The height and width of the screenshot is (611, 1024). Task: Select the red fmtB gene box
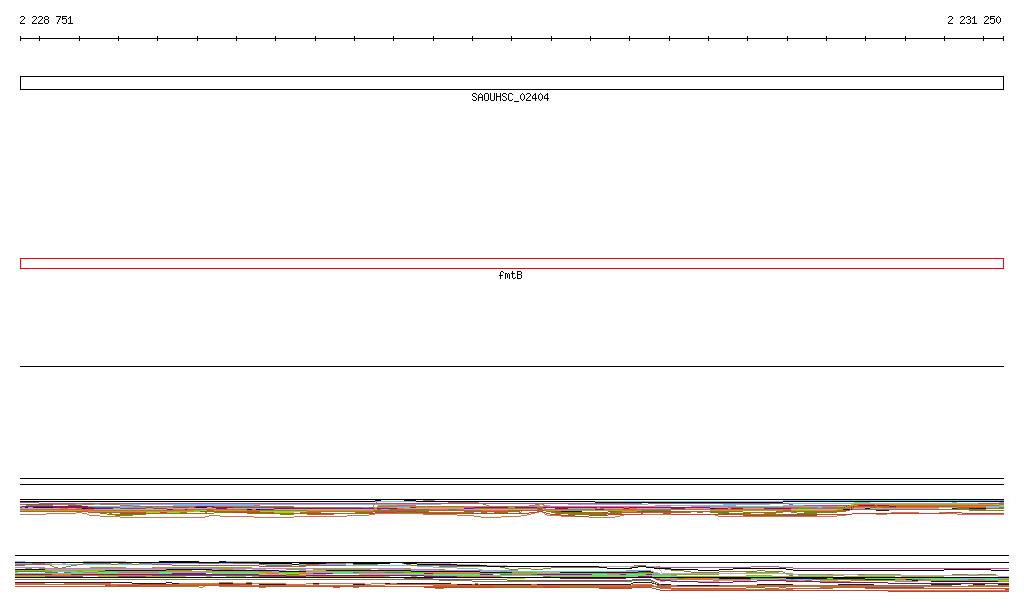[512, 264]
